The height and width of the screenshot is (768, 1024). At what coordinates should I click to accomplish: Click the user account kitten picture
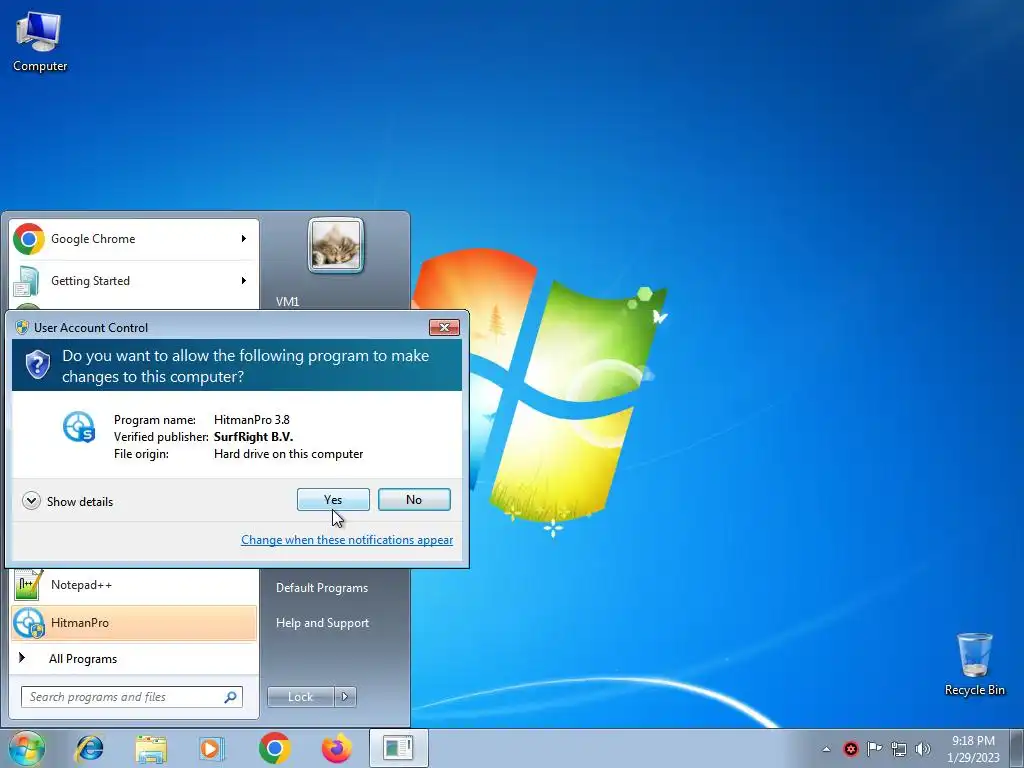[x=336, y=246]
